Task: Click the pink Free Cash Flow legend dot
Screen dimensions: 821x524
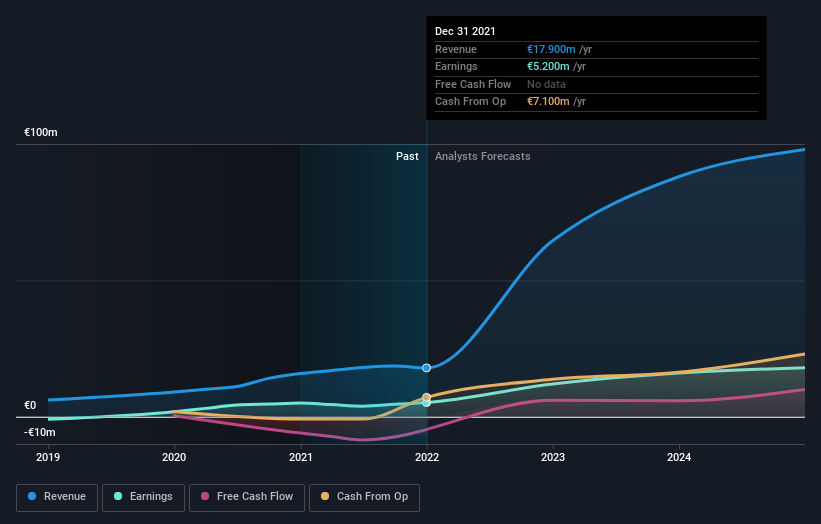Action: tap(205, 496)
